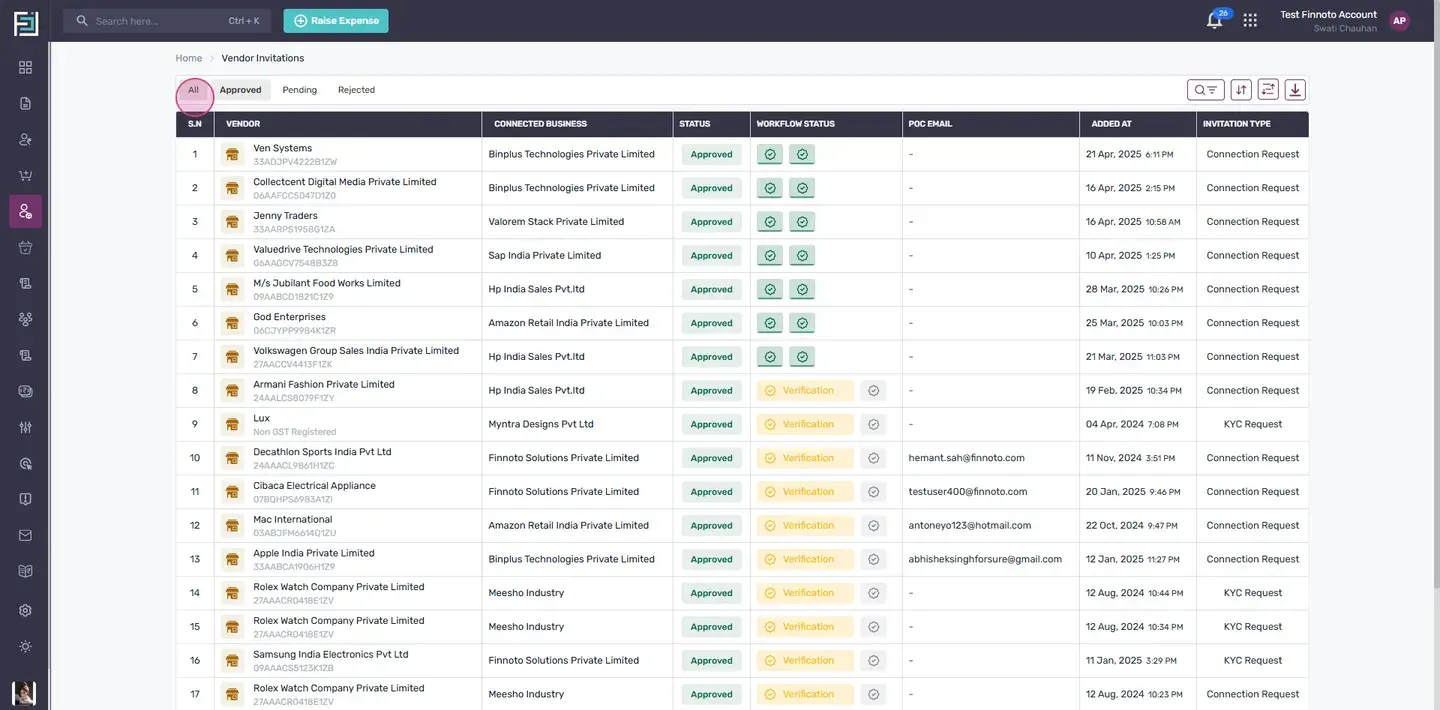Screen dimensions: 1440x710
Task: Open the column configuration swap icon
Action: 1268,90
